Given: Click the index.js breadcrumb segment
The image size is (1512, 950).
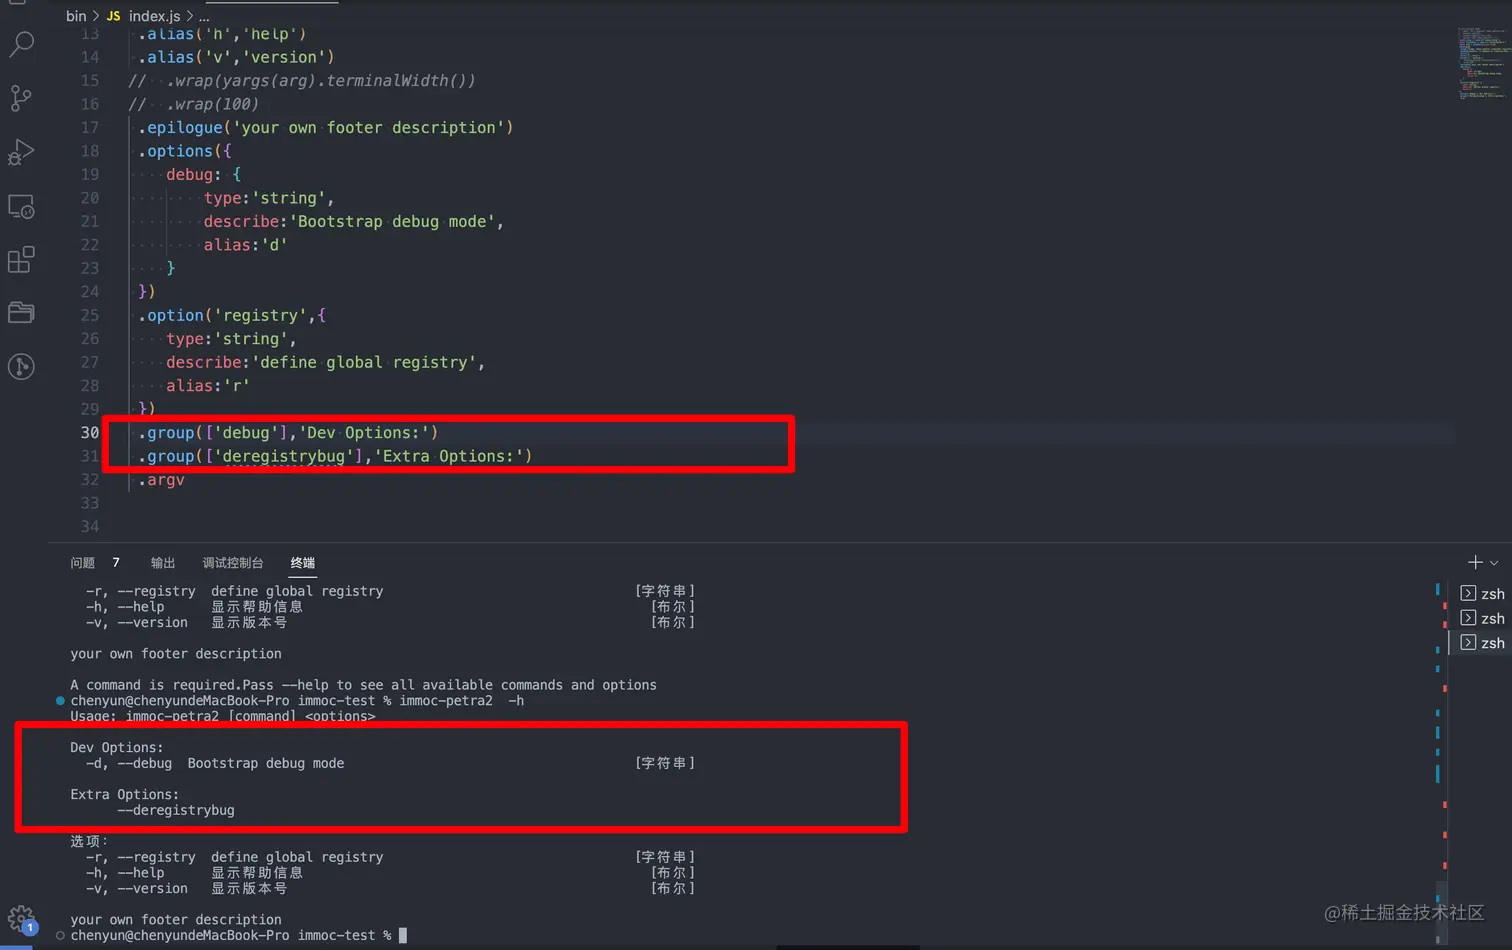Looking at the screenshot, I should (154, 16).
